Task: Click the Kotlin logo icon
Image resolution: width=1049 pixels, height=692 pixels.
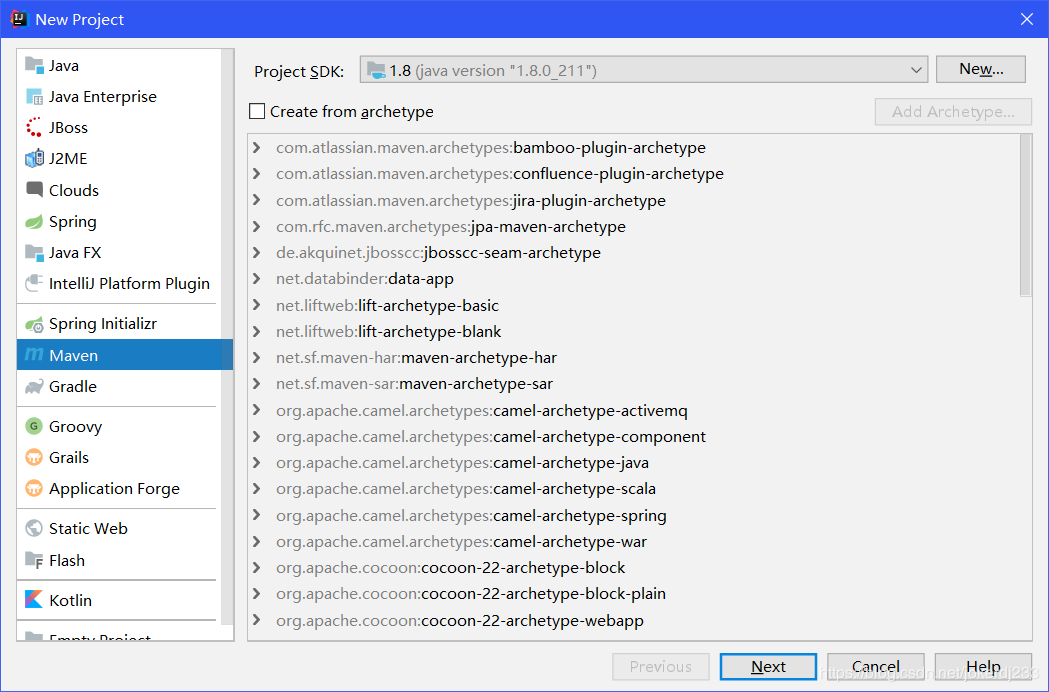Action: pyautogui.click(x=34, y=600)
